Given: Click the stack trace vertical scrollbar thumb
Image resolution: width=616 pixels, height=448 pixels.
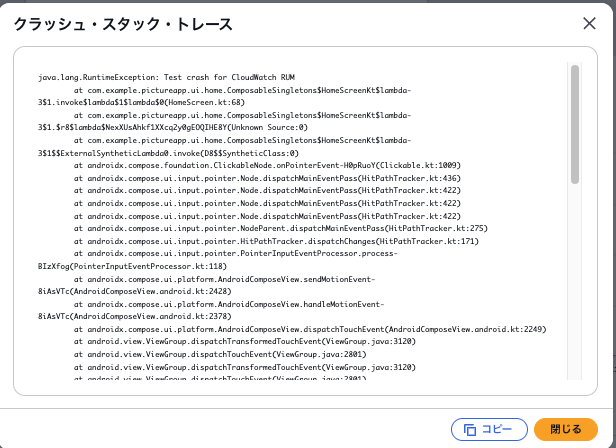Looking at the screenshot, I should click(575, 124).
